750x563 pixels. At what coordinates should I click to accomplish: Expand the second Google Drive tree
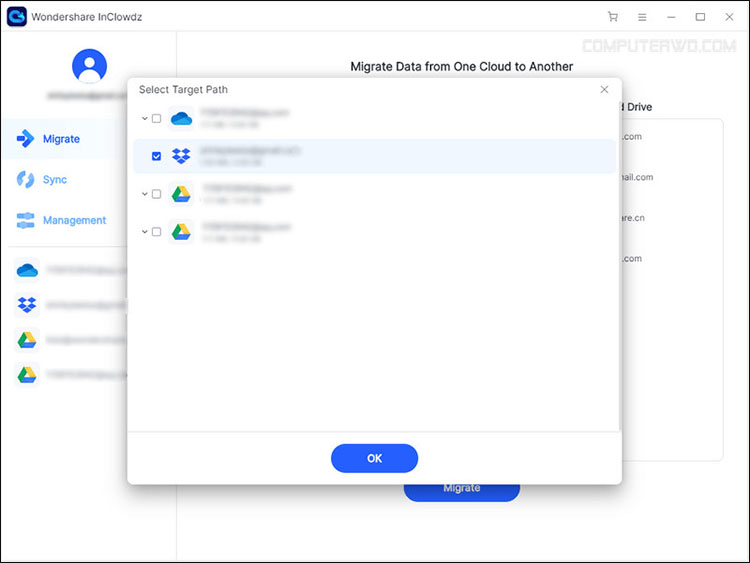coord(144,232)
